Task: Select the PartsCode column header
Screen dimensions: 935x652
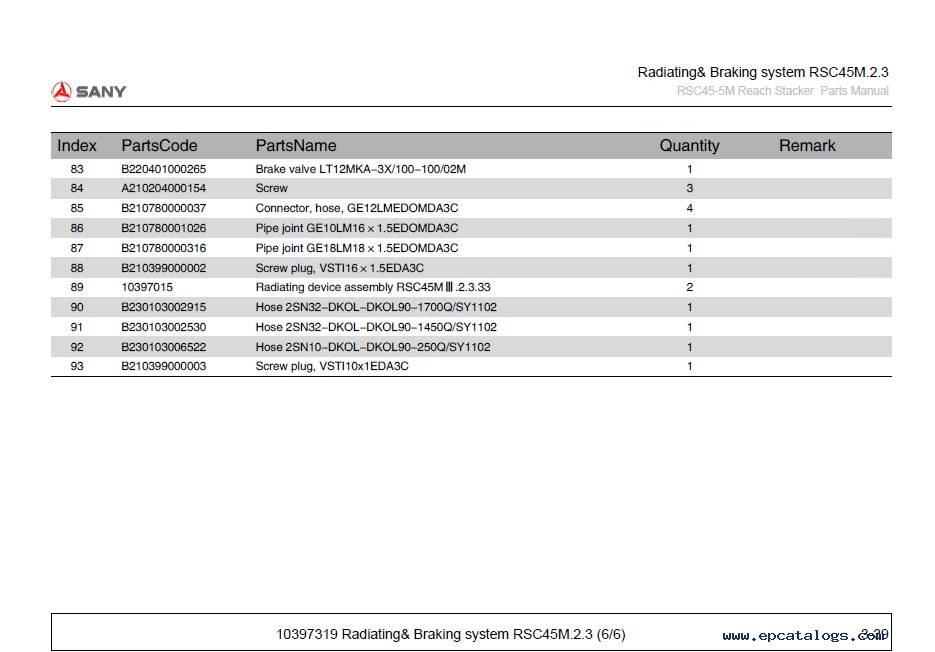Action: pos(159,146)
